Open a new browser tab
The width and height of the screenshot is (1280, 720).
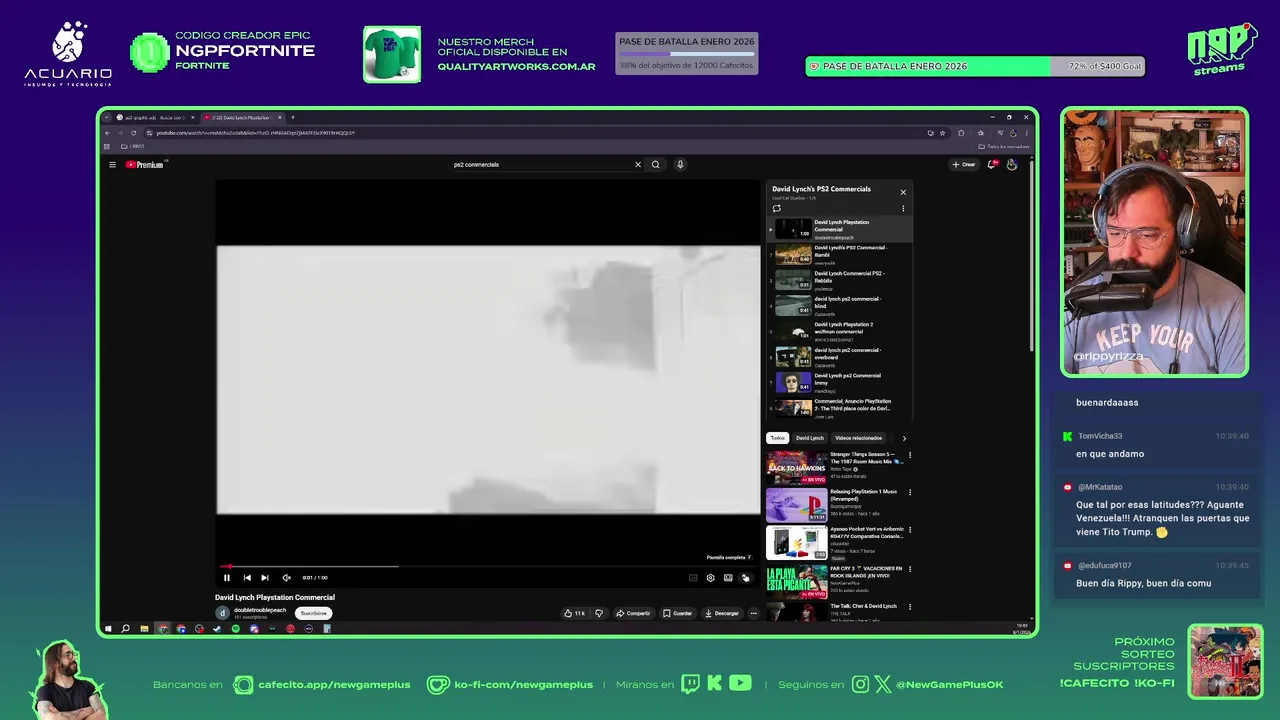click(x=292, y=117)
